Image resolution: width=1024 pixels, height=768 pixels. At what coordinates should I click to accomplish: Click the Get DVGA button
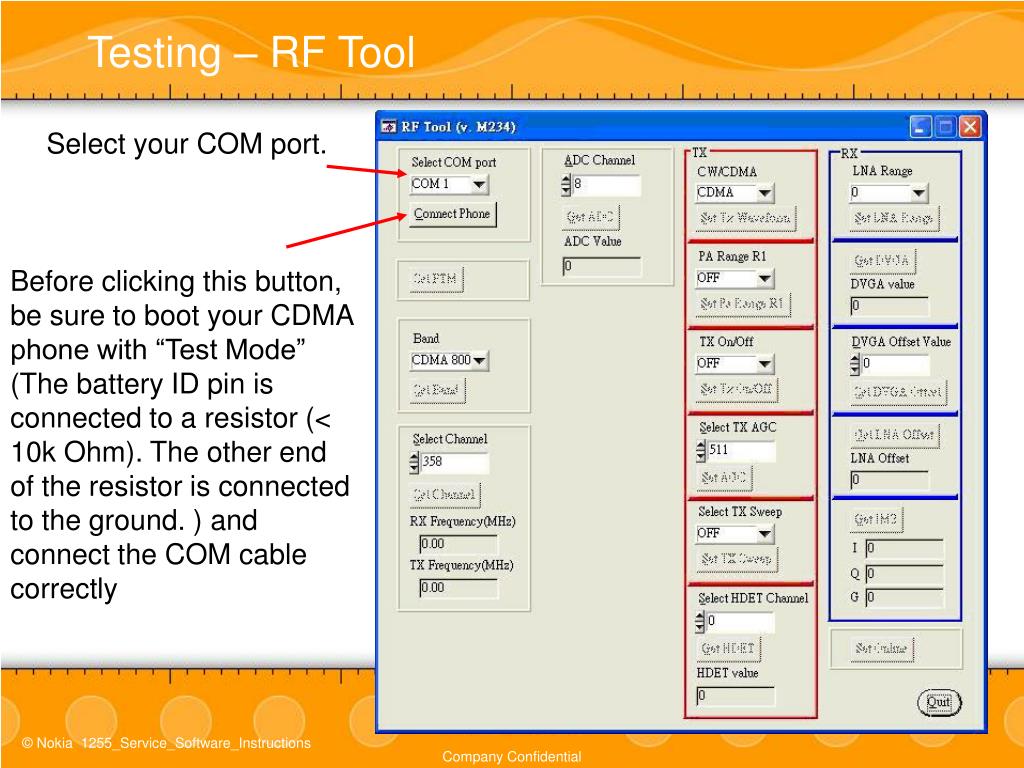click(x=882, y=261)
